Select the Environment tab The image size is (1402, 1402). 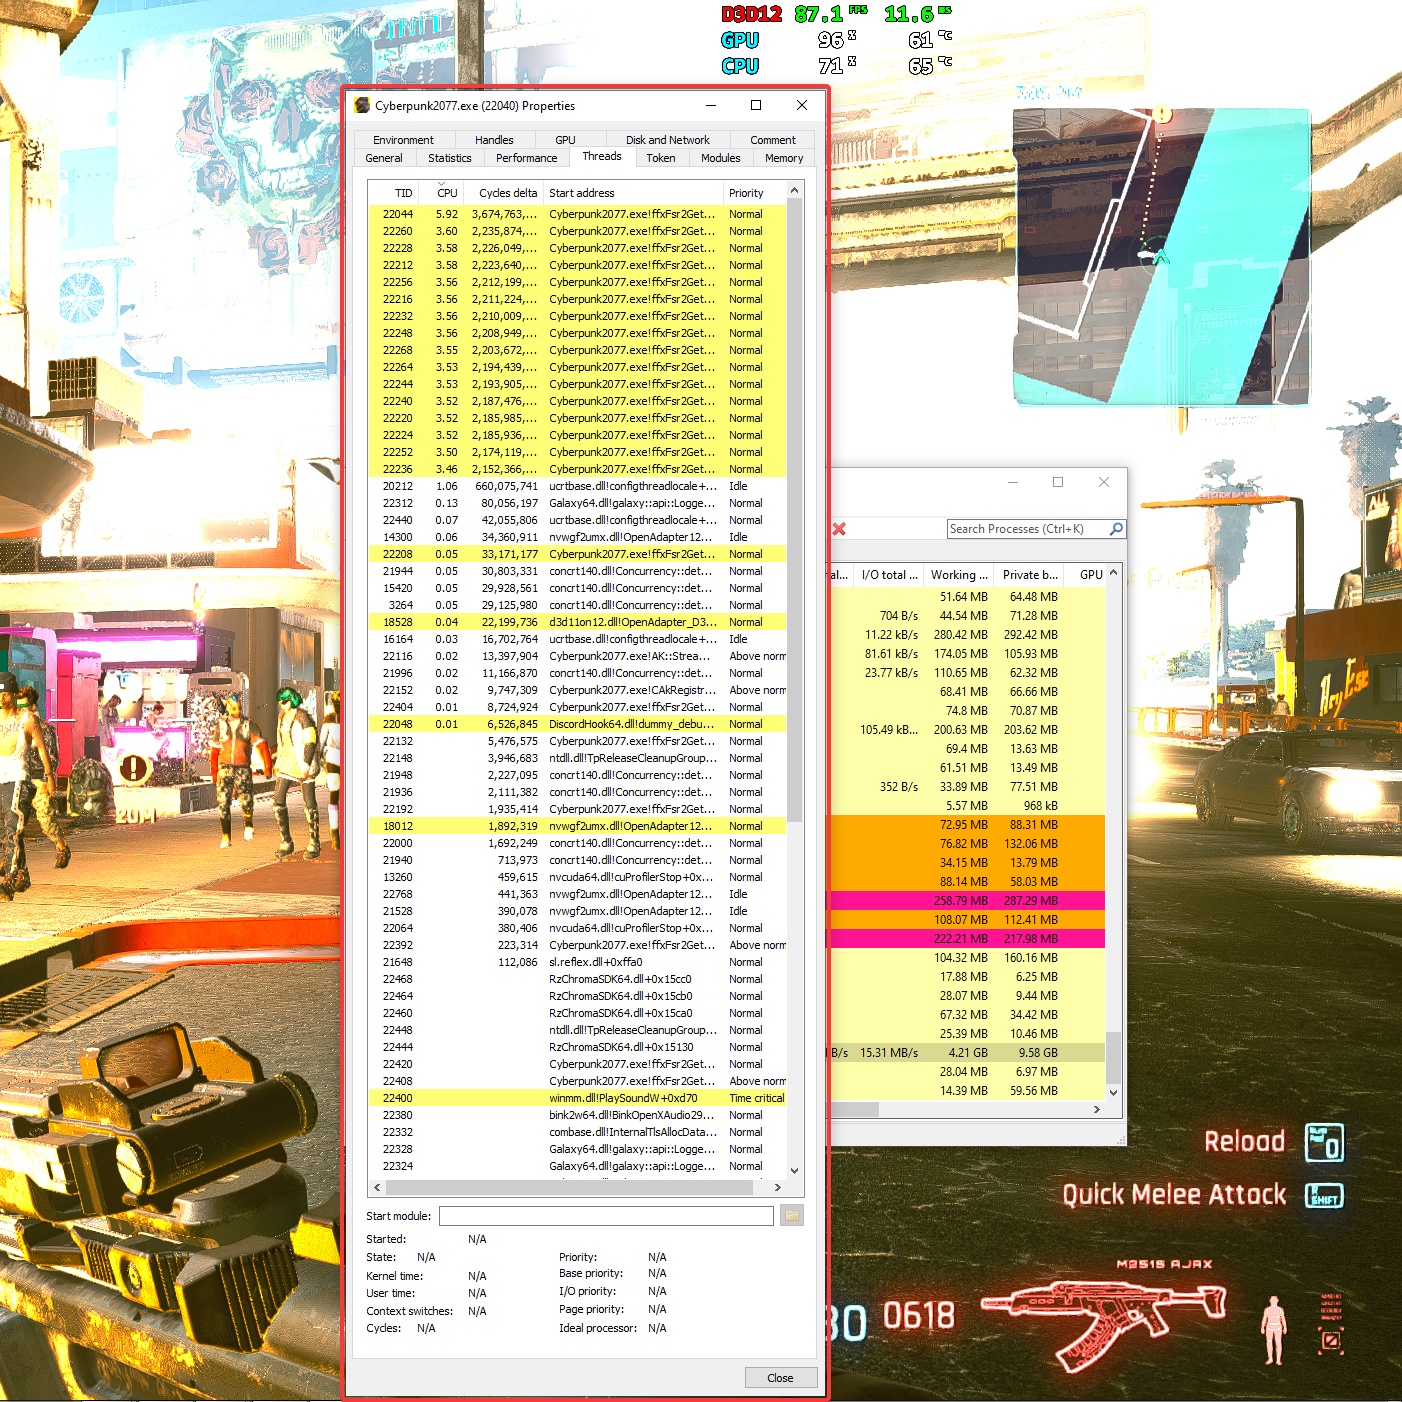[x=403, y=140]
